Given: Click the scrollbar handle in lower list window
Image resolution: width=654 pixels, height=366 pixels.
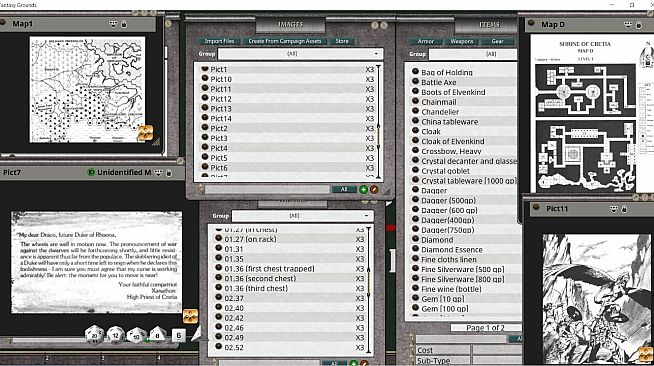Looking at the screenshot, I should pyautogui.click(x=369, y=281).
